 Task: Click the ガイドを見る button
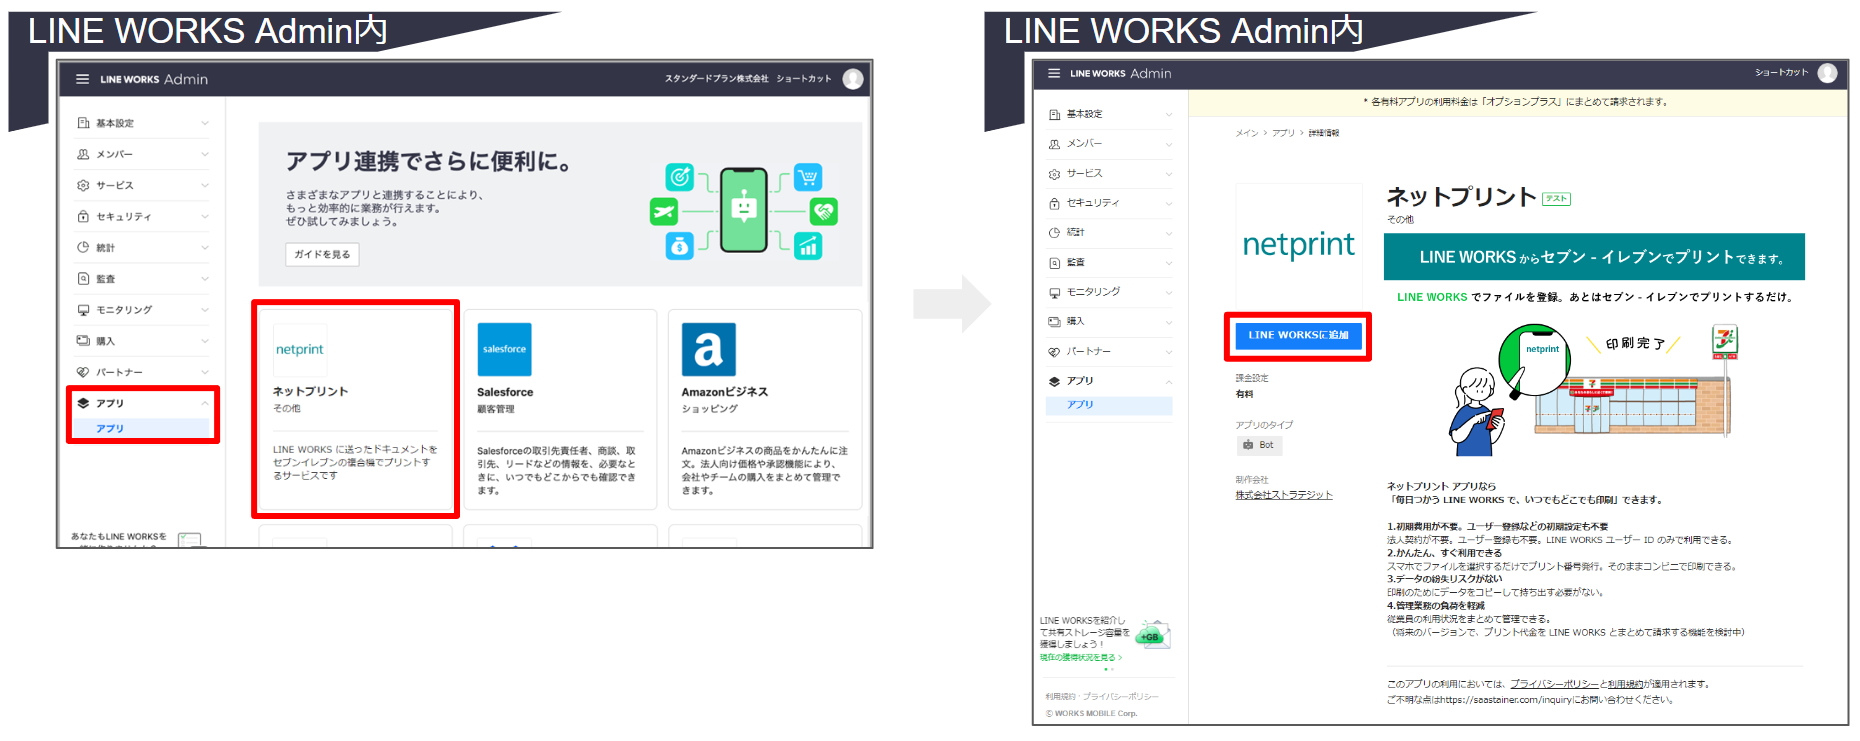point(322,254)
